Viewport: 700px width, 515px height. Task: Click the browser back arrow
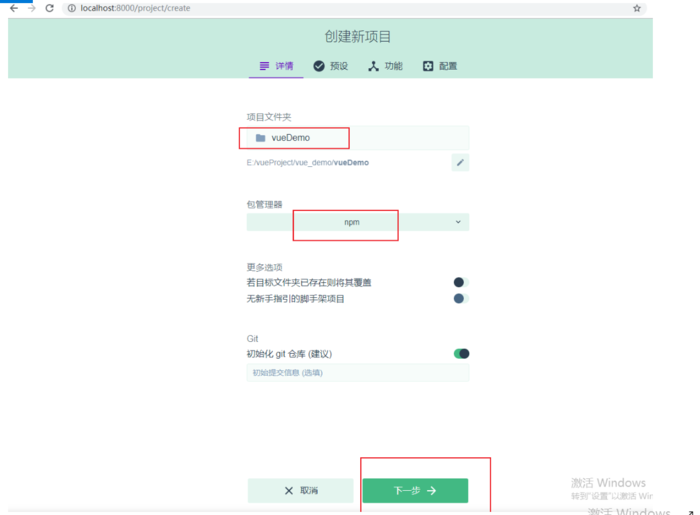click(x=14, y=8)
